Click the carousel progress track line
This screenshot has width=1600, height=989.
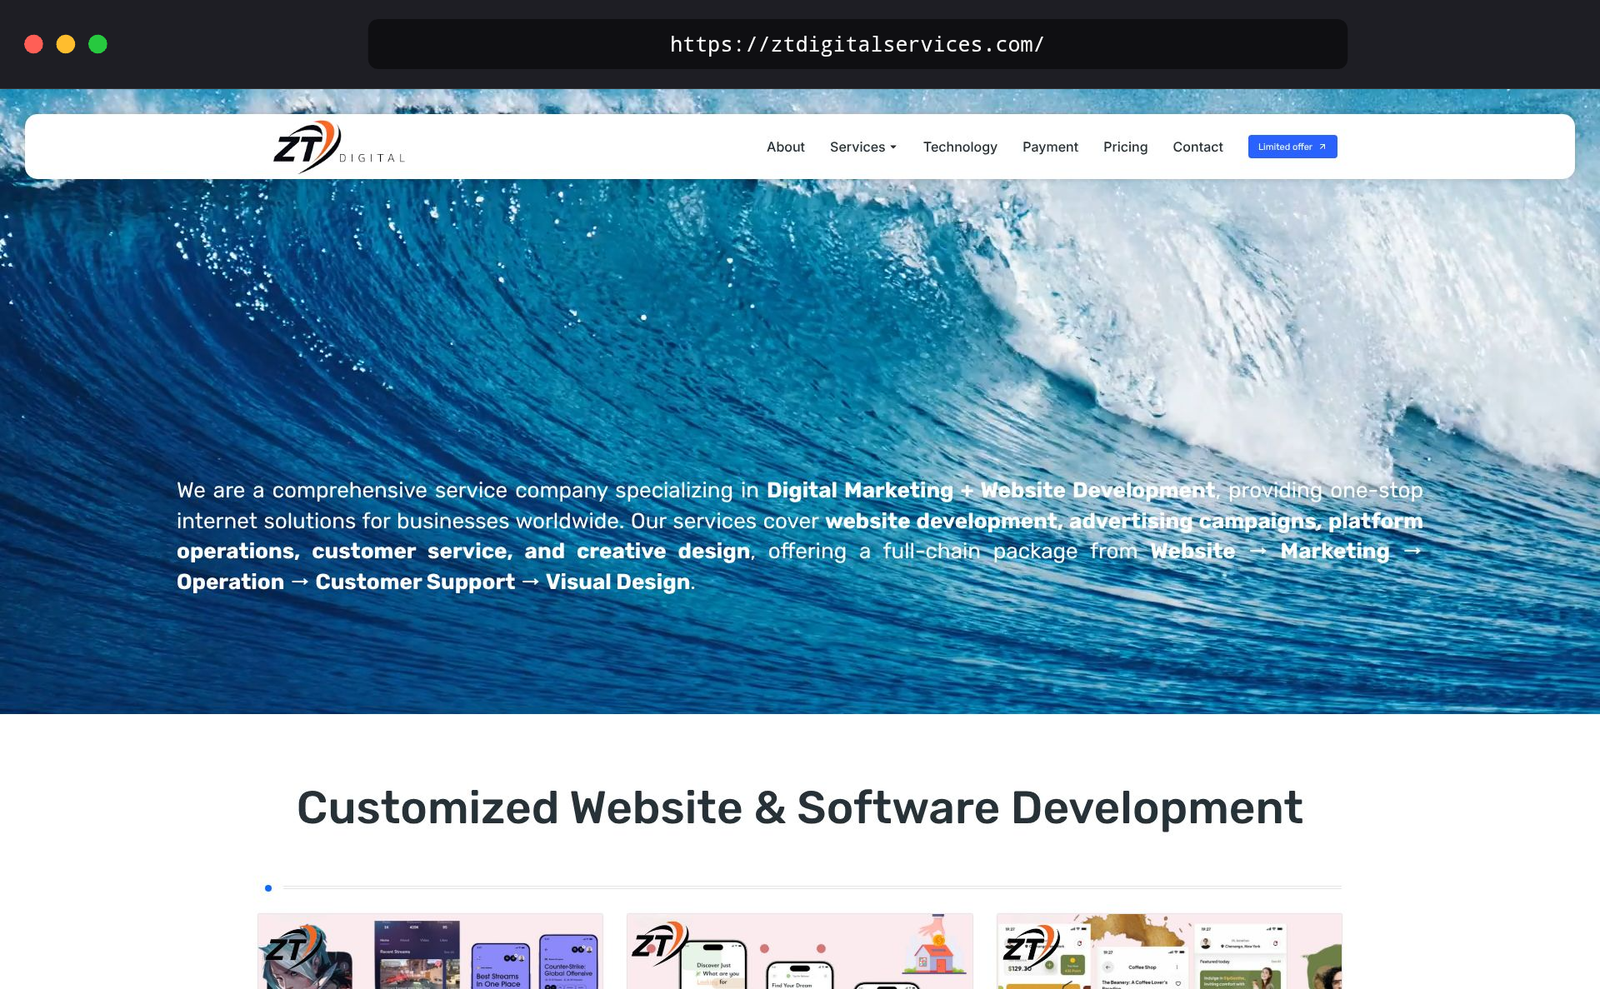810,887
